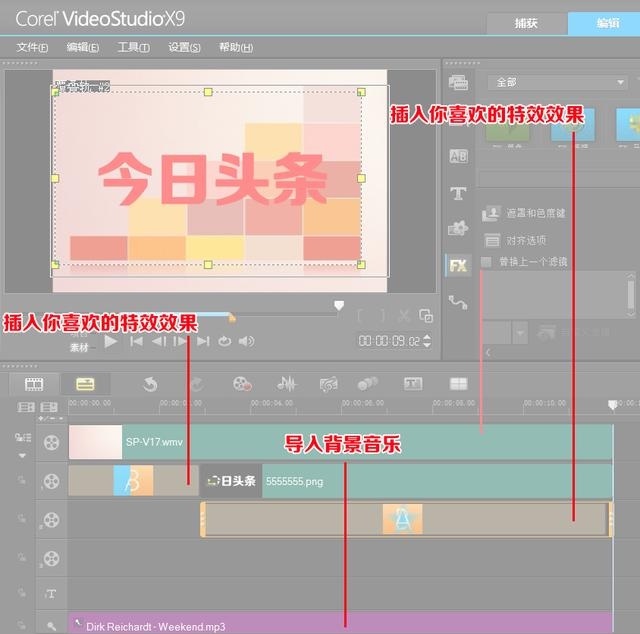Toggle the '替换上一个滤镜' checkbox
Screen dimensions: 640x634
click(x=487, y=262)
